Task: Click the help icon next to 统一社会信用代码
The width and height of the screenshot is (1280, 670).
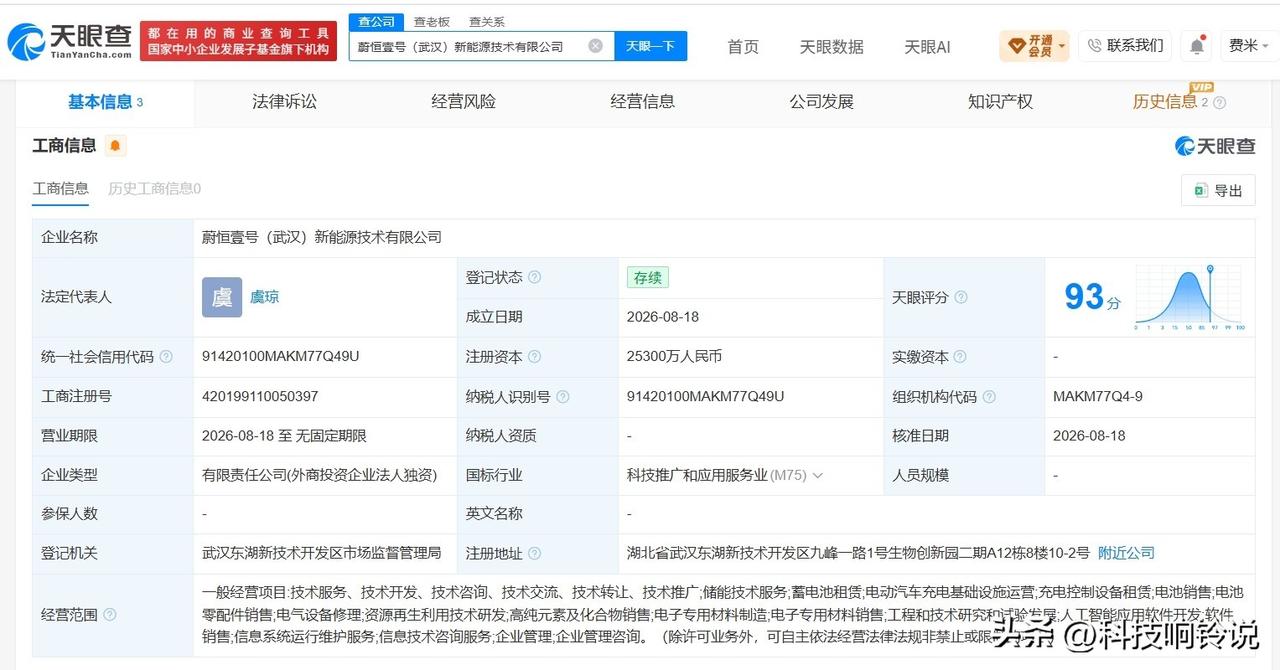Action: point(166,357)
